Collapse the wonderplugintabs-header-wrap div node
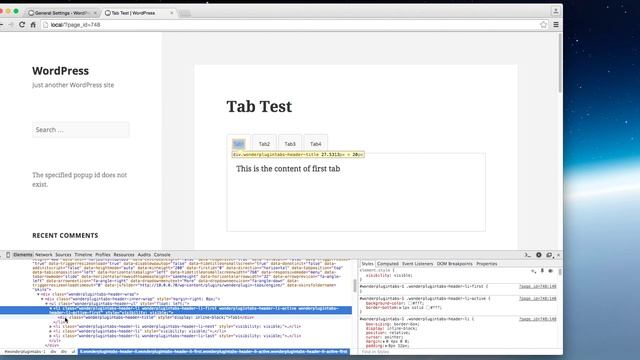Image resolution: width=640 pixels, height=360 pixels. [38, 294]
